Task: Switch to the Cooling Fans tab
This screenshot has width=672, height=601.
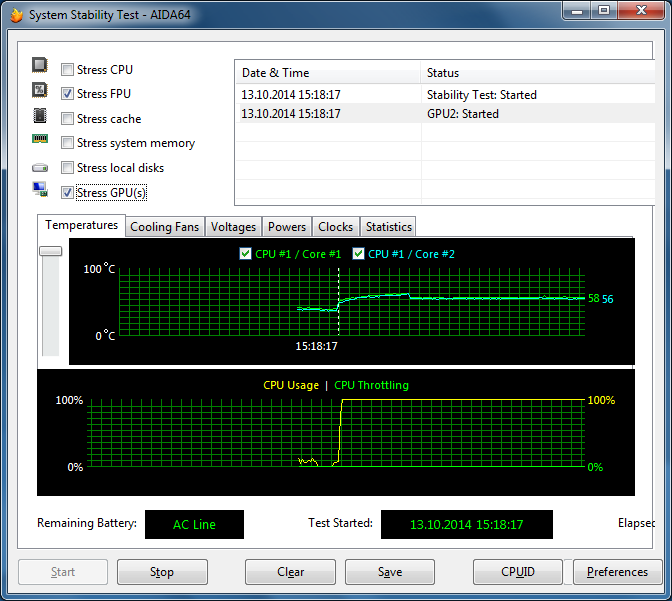Action: [x=165, y=227]
